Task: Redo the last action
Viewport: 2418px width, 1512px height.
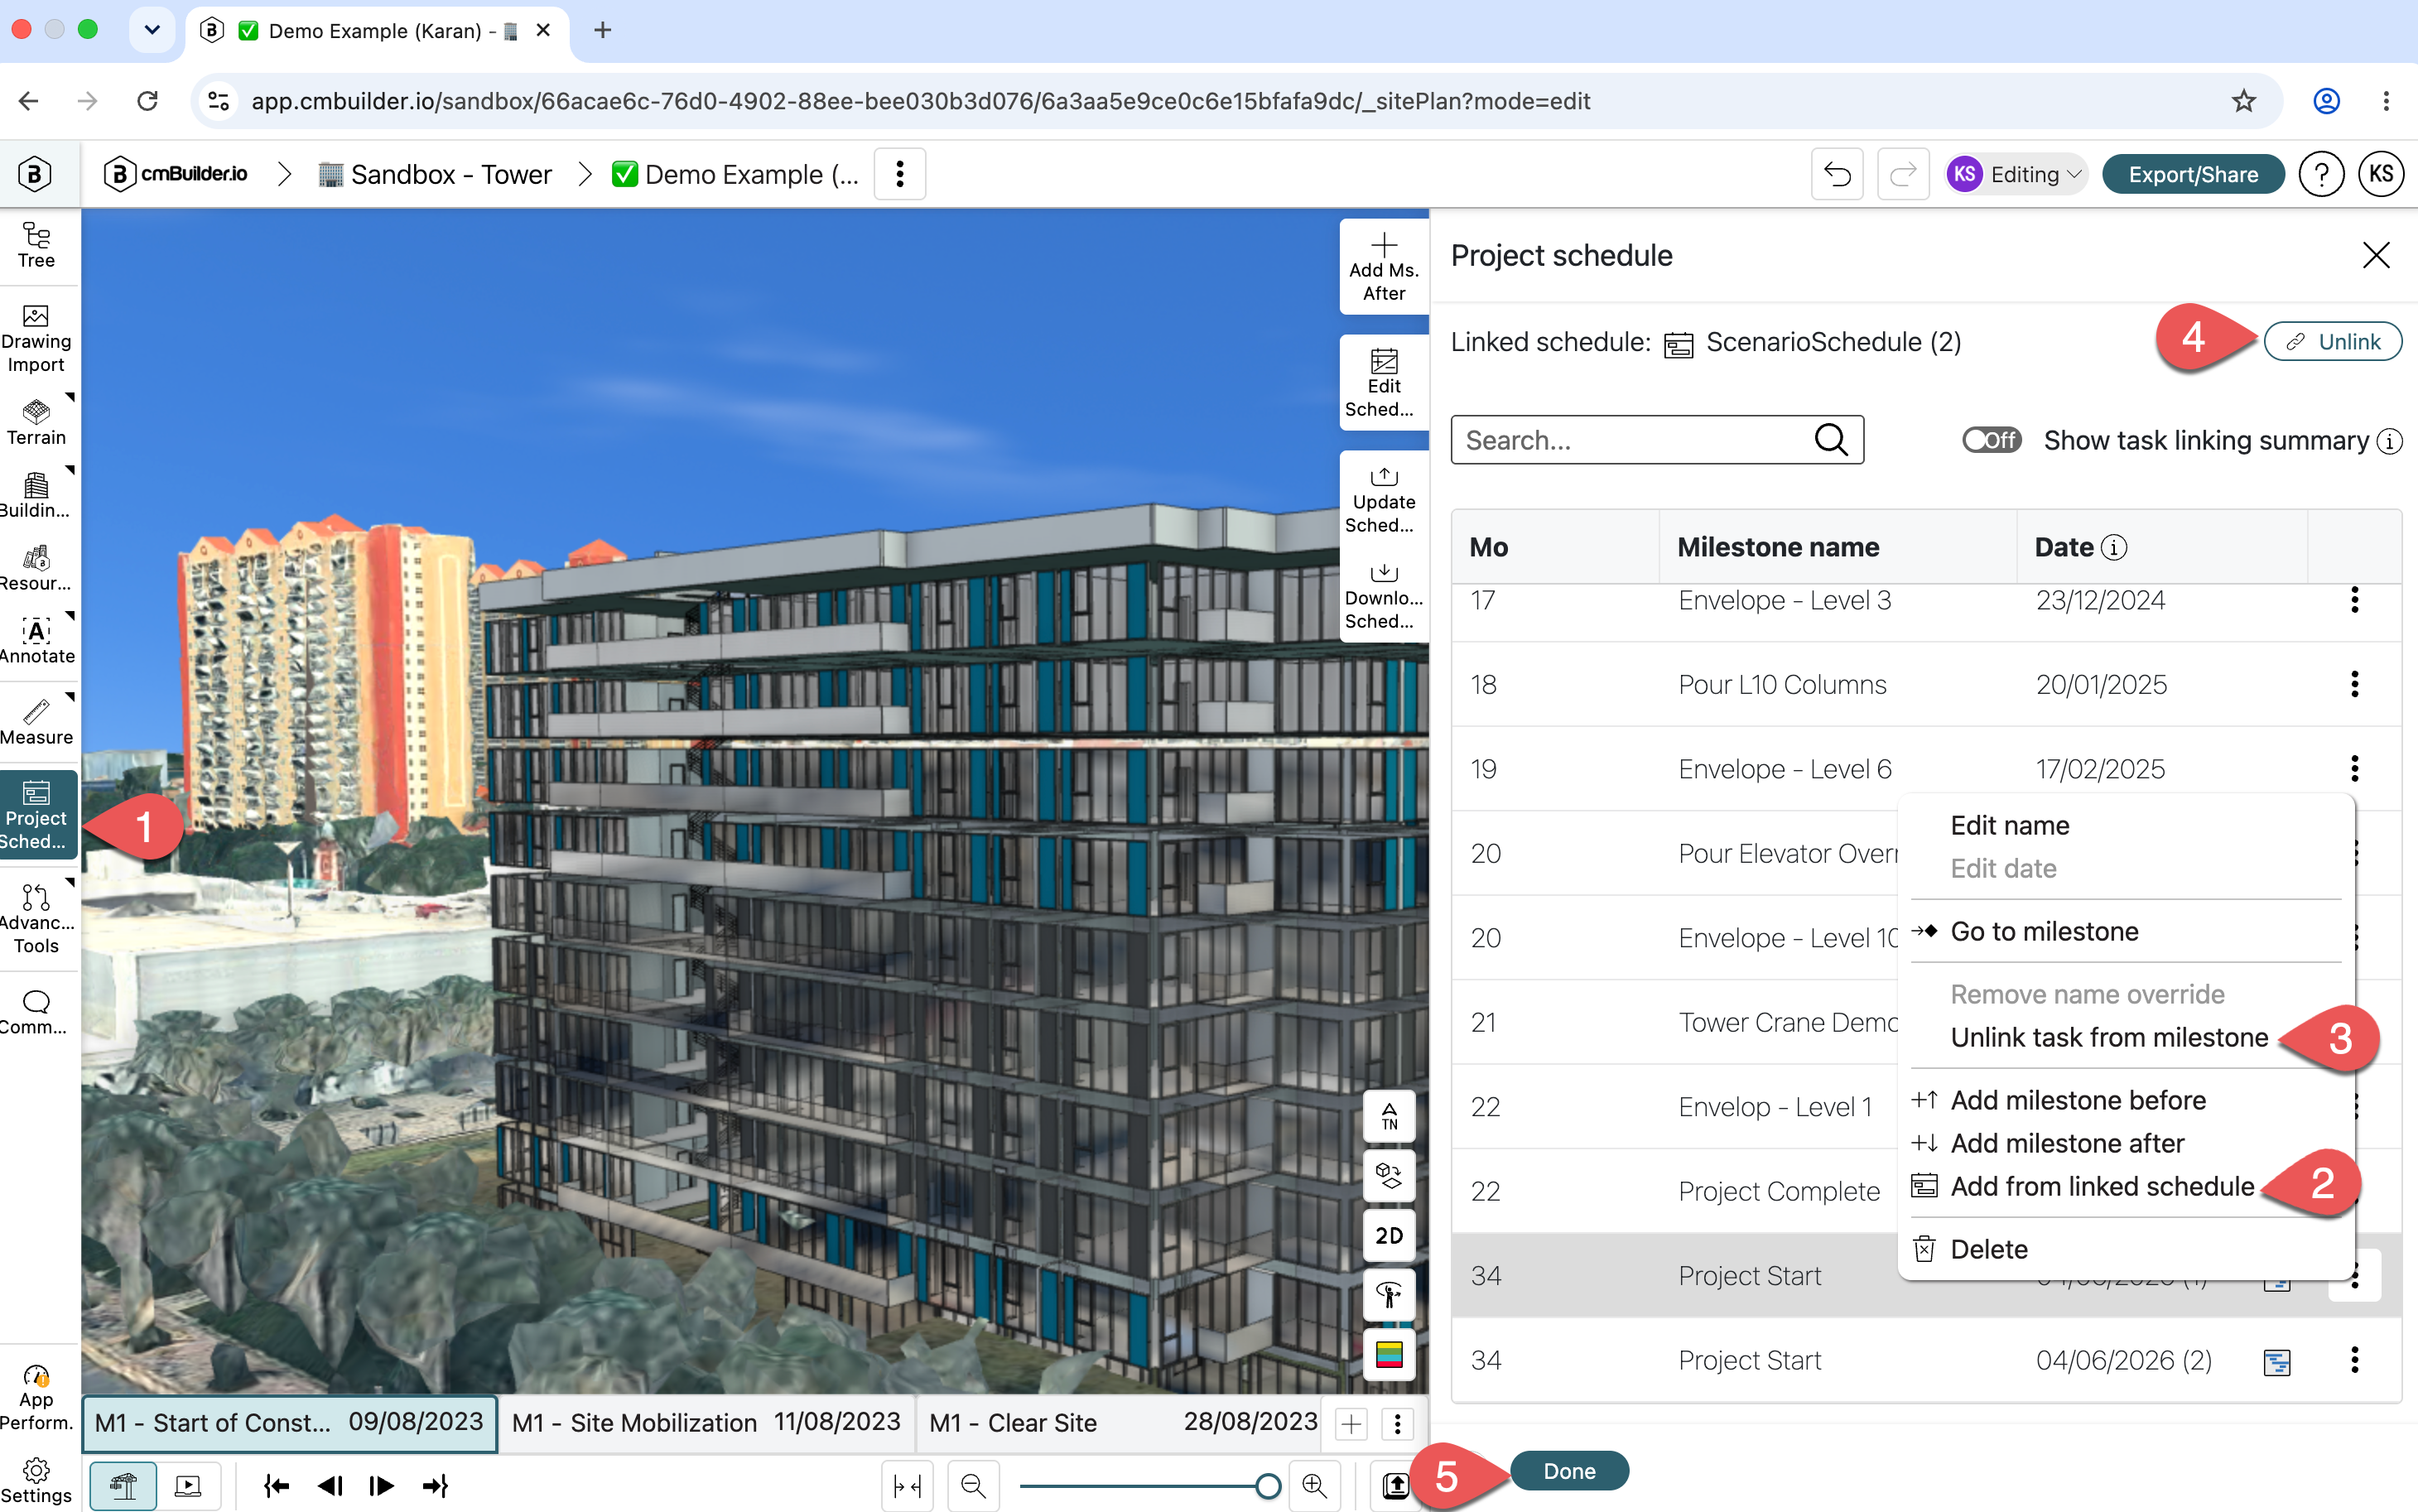Action: point(1902,174)
